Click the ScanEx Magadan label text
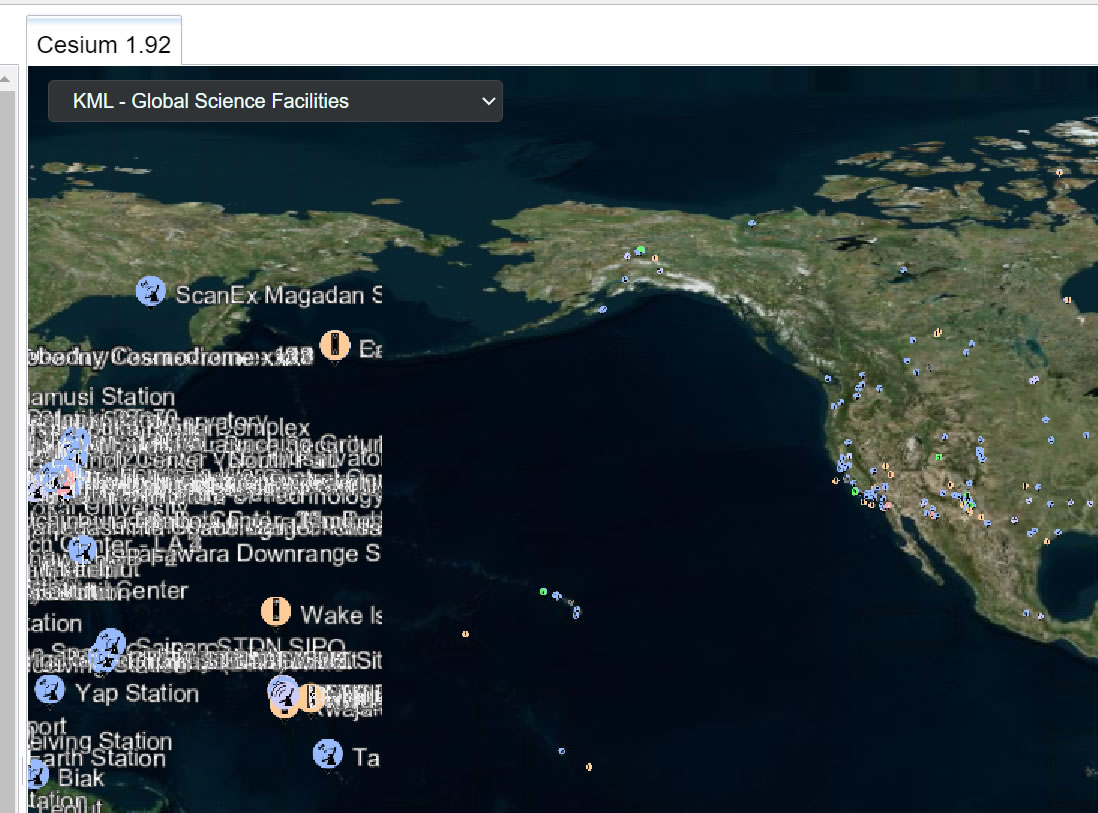Viewport: 1098px width, 813px height. [x=279, y=295]
